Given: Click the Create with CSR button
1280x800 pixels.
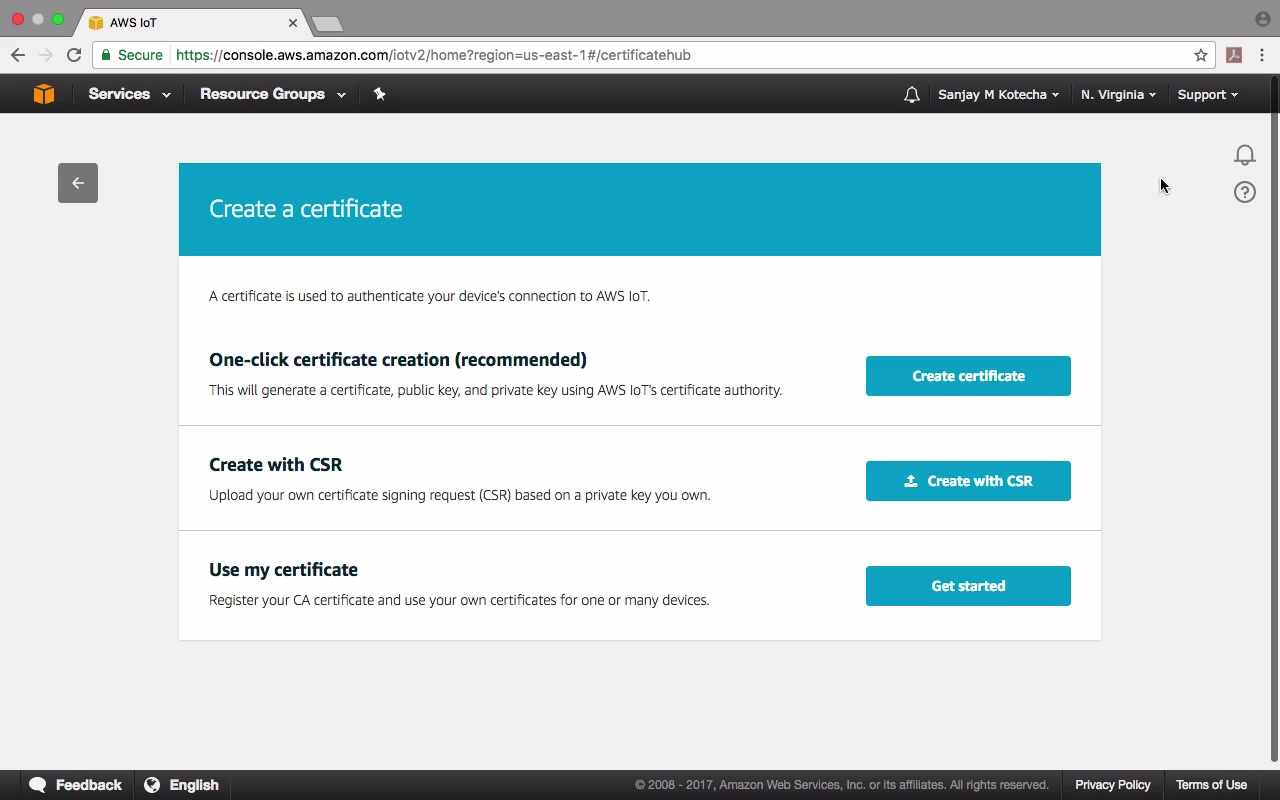Looking at the screenshot, I should point(968,481).
